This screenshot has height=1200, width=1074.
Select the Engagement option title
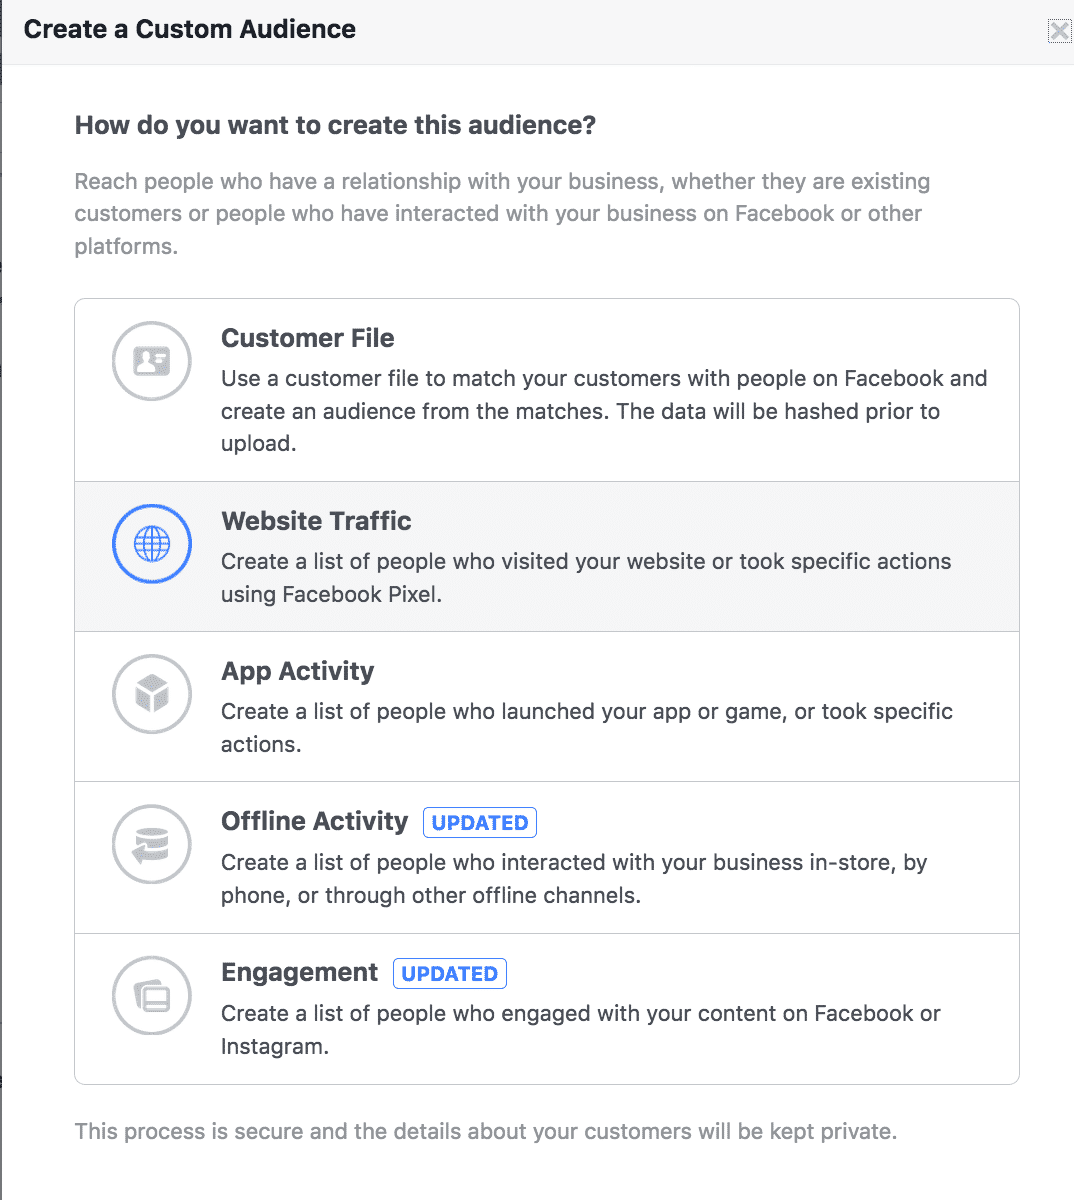300,973
